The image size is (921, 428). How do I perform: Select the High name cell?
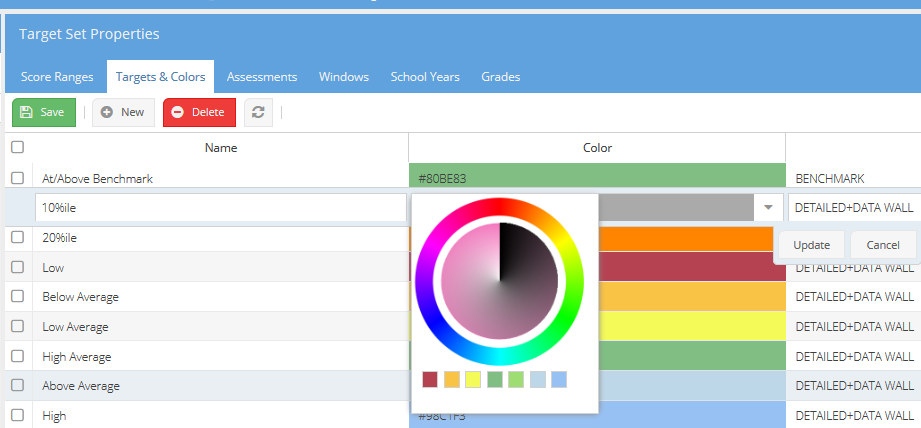[220, 416]
